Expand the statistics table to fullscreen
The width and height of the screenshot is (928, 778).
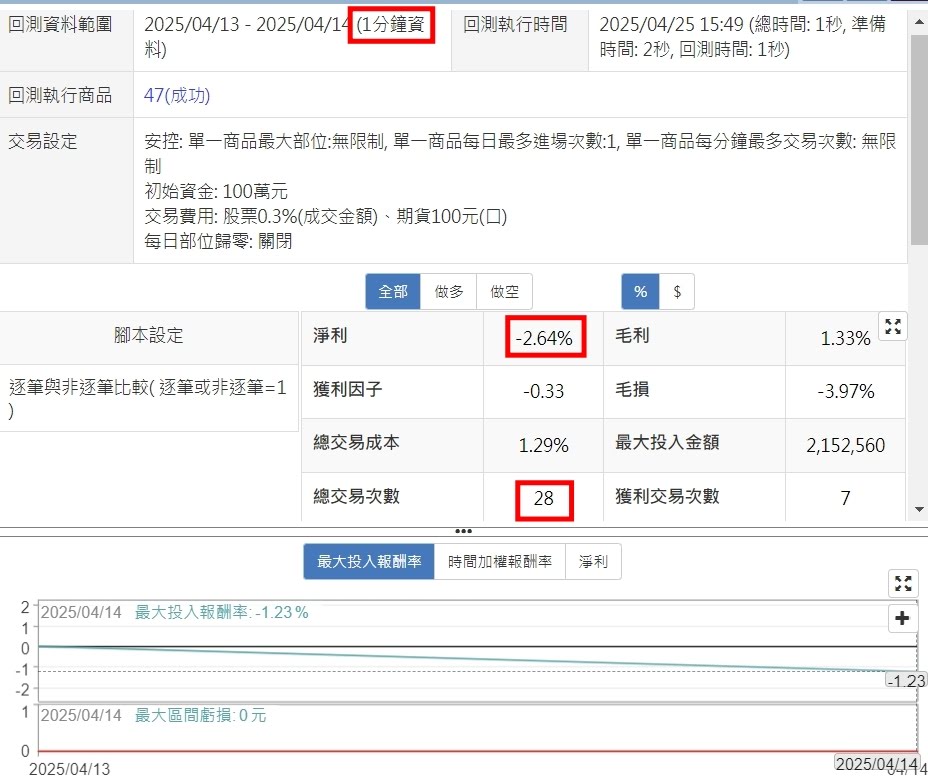(893, 326)
